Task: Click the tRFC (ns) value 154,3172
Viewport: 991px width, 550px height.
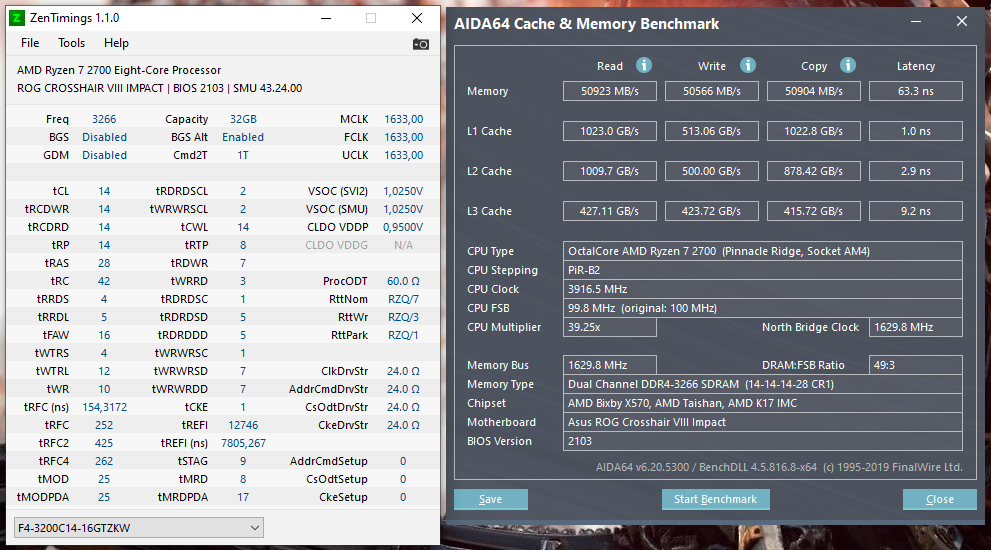Action: point(104,407)
